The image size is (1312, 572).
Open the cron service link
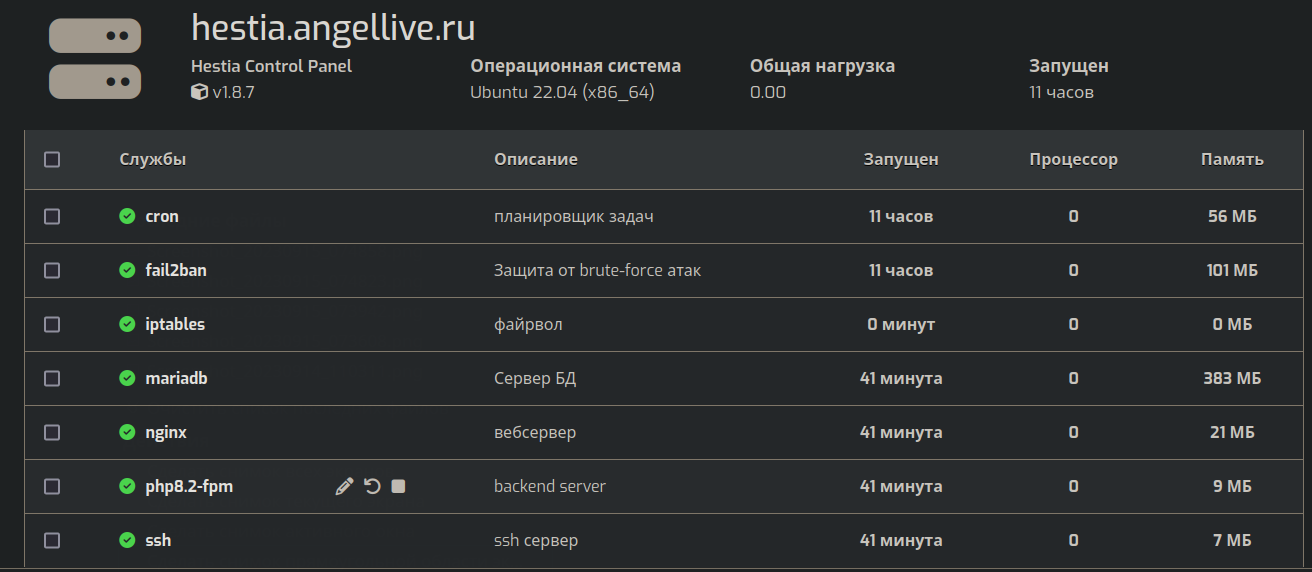[162, 216]
